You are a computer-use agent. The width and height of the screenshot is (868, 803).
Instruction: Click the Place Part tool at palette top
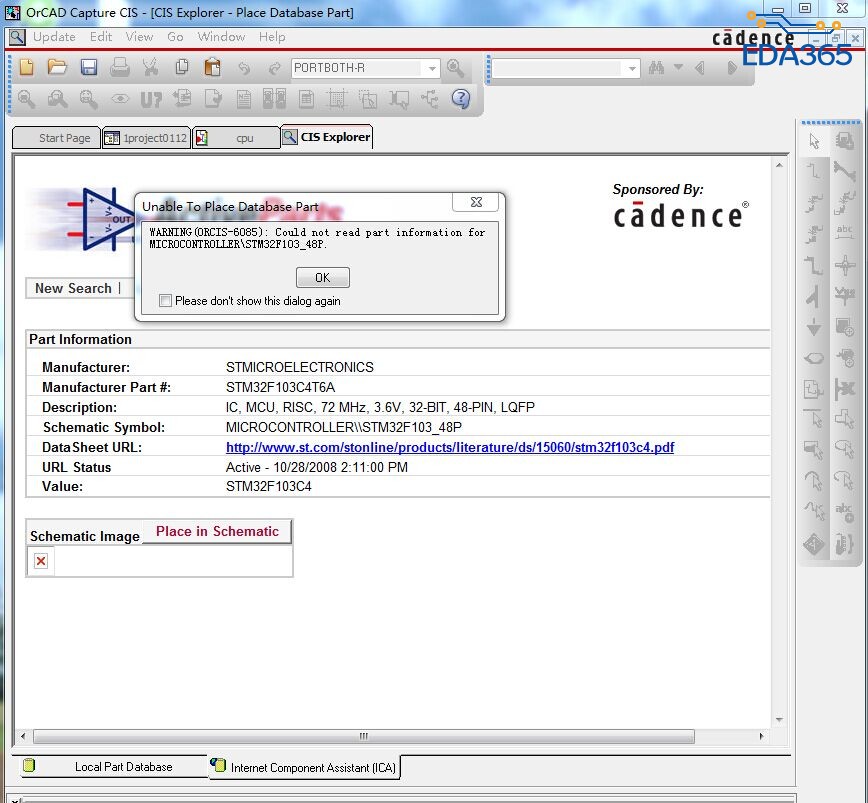tap(844, 141)
